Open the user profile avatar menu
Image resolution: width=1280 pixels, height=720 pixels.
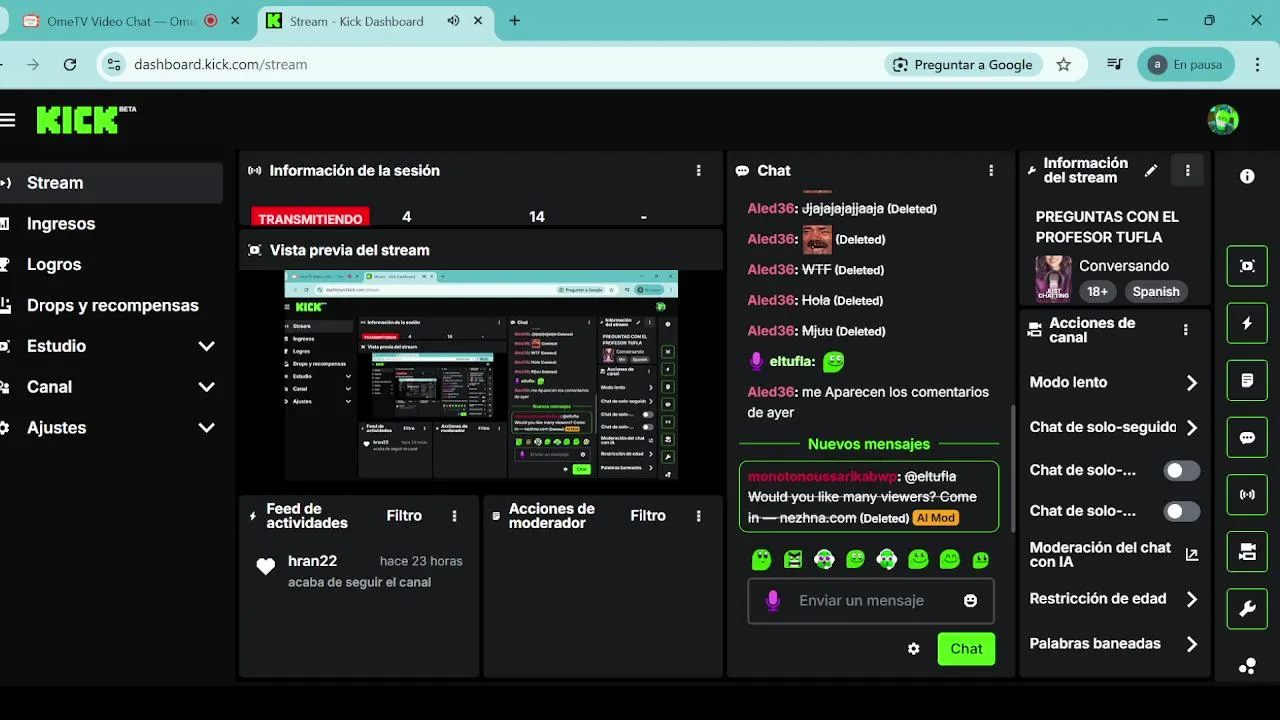click(1222, 120)
